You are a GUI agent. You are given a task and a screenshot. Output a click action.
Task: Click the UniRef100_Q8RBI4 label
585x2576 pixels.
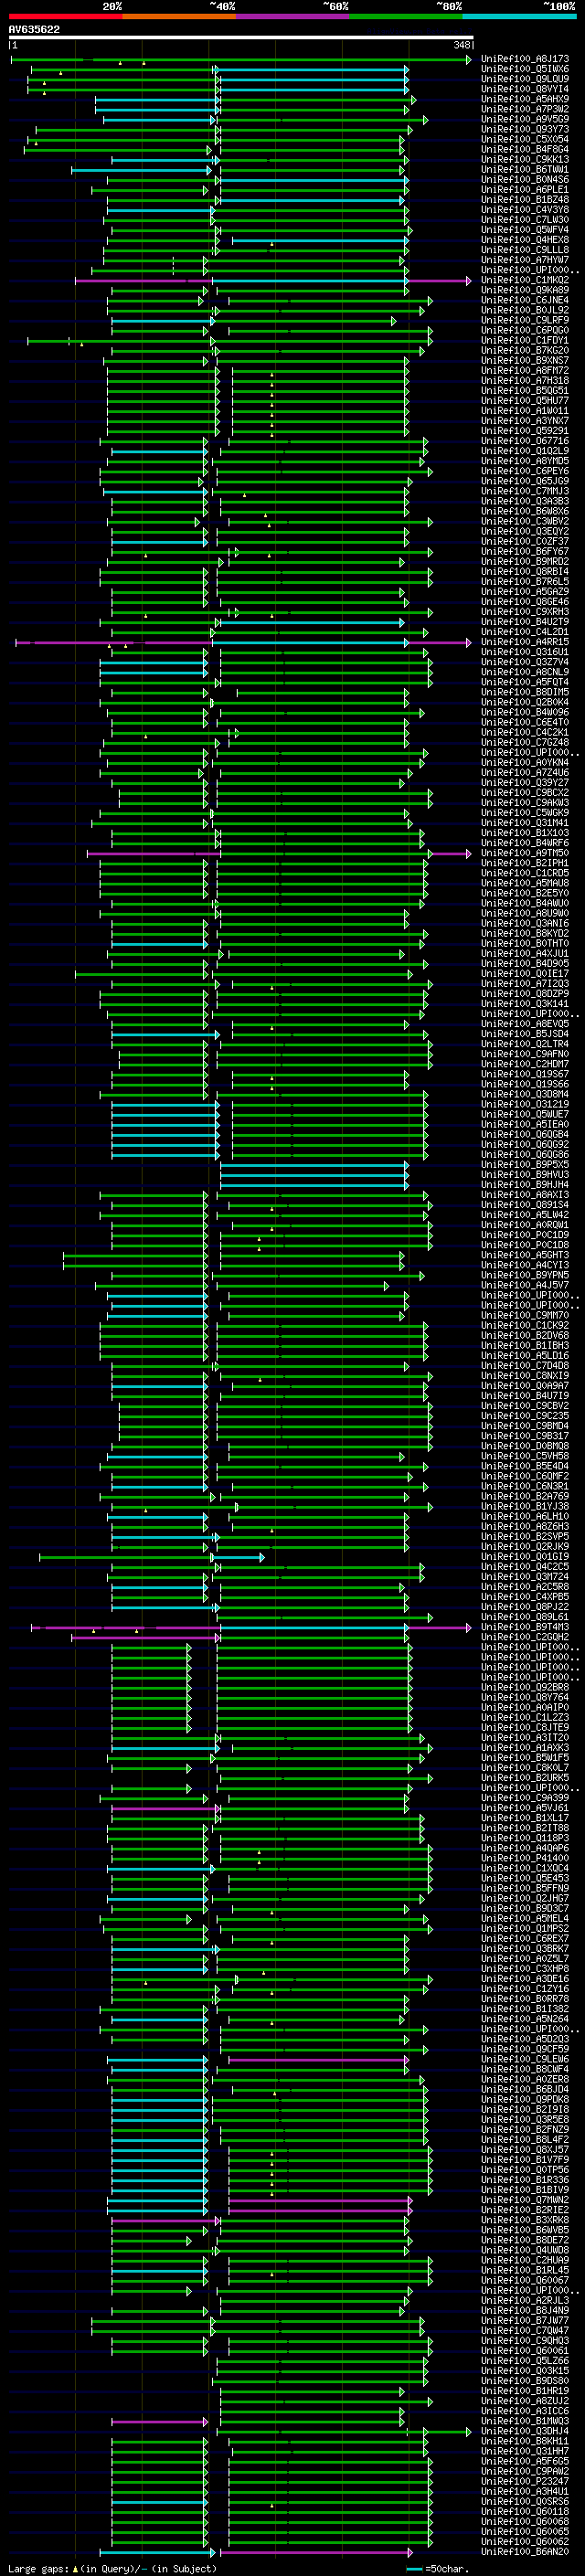(x=525, y=571)
